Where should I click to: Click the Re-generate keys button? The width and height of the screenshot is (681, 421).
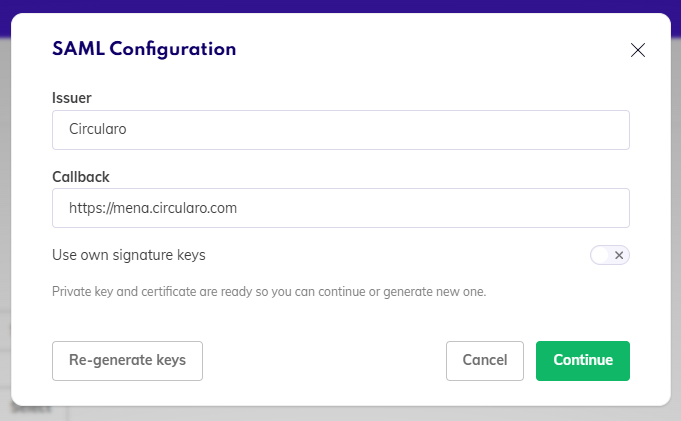point(127,361)
